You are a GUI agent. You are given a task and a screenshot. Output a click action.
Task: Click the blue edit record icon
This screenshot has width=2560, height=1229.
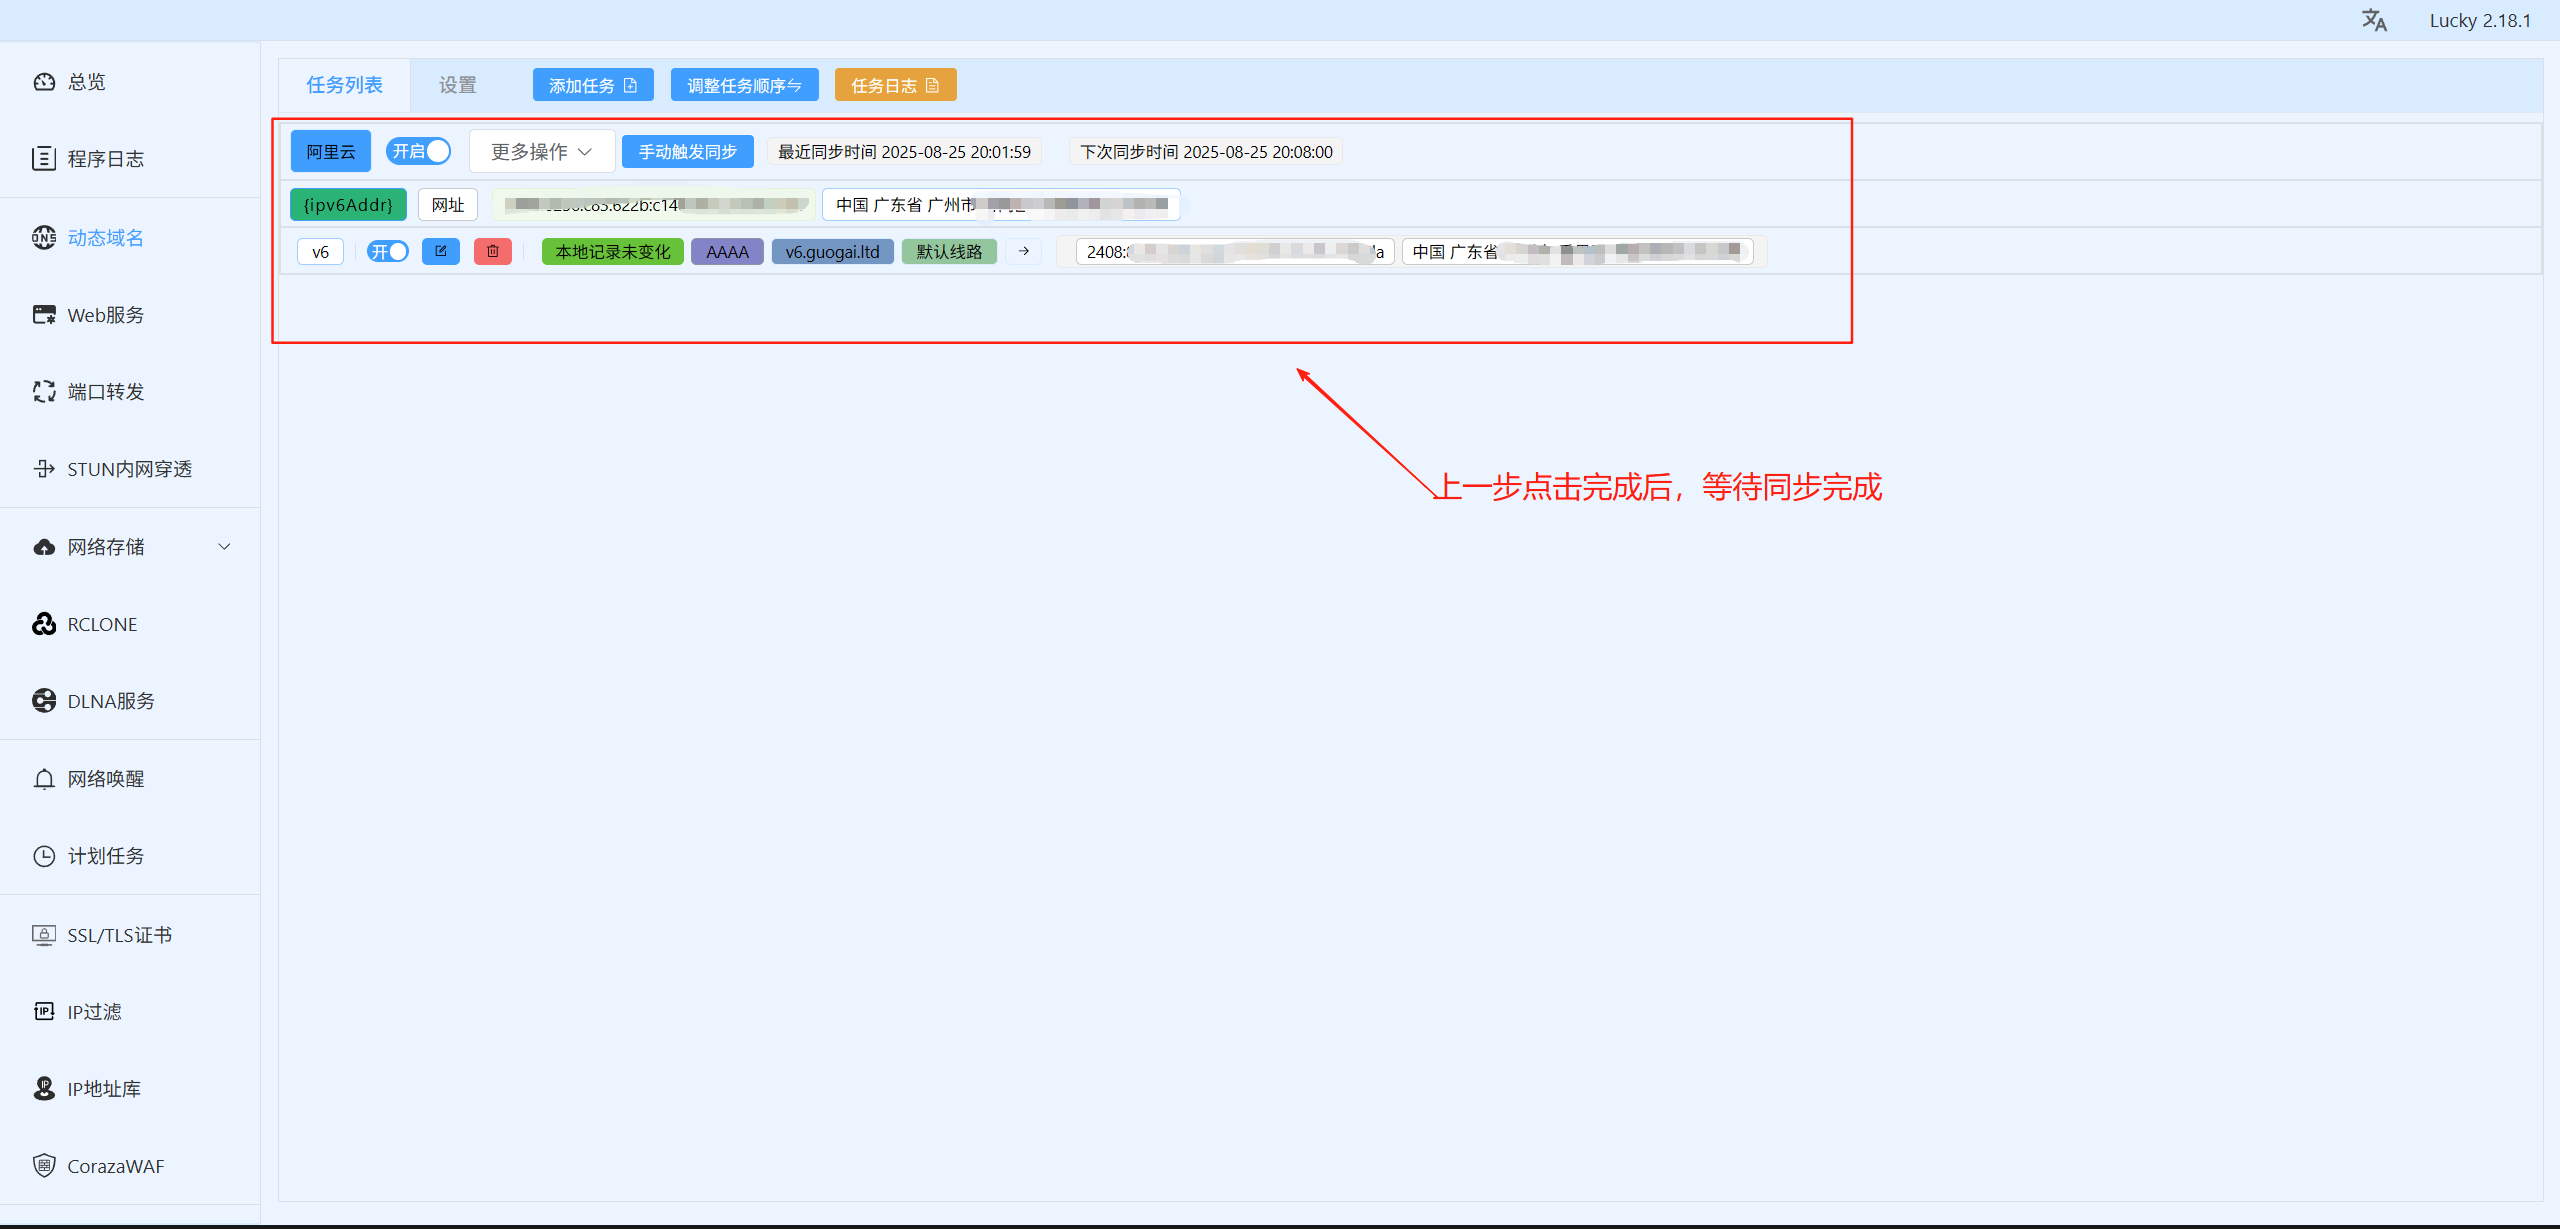point(441,251)
